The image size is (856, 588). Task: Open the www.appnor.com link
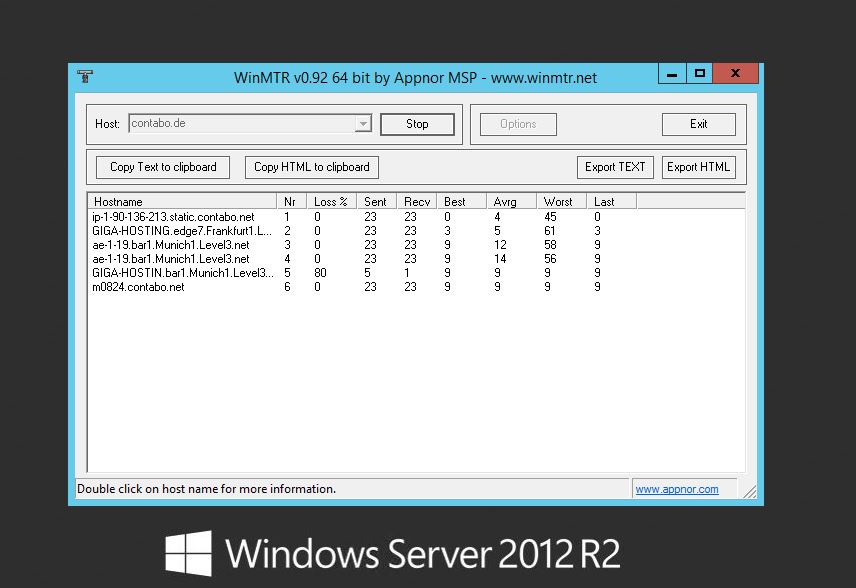(x=676, y=489)
